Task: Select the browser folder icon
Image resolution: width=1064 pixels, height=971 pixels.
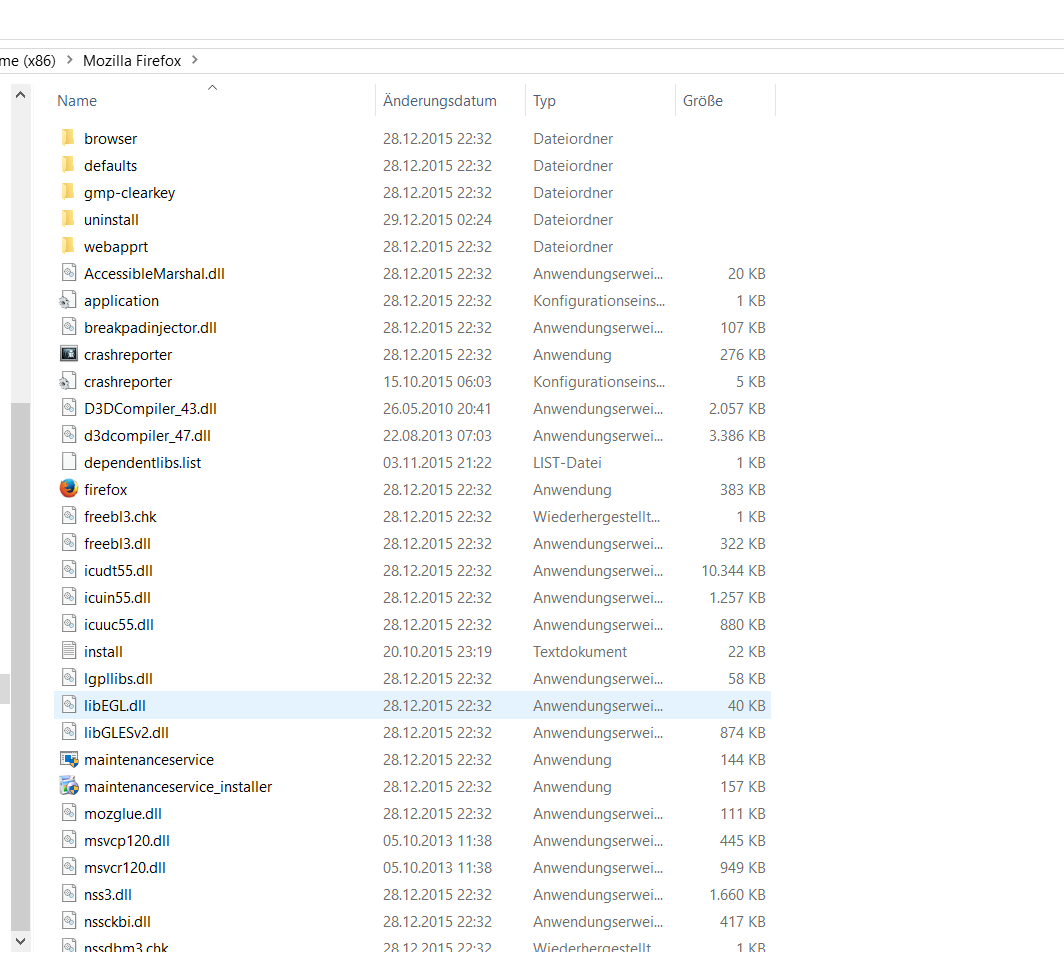Action: [68, 138]
